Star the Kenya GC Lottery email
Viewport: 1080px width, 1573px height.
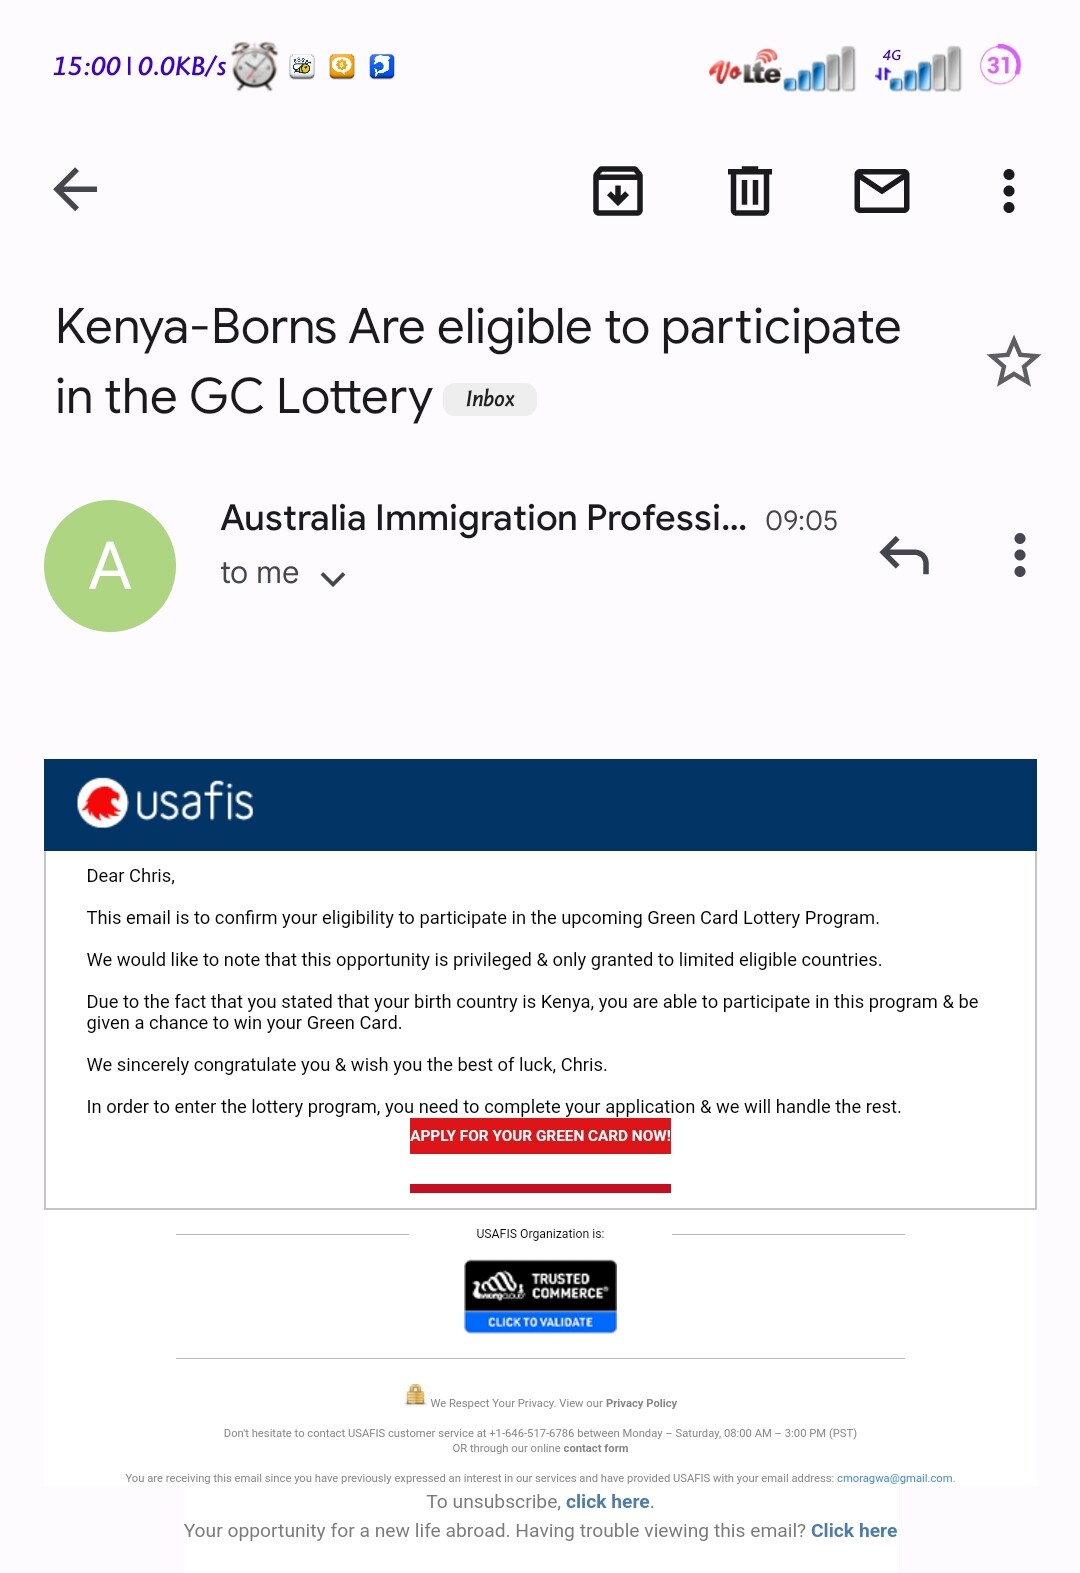coord(1014,362)
